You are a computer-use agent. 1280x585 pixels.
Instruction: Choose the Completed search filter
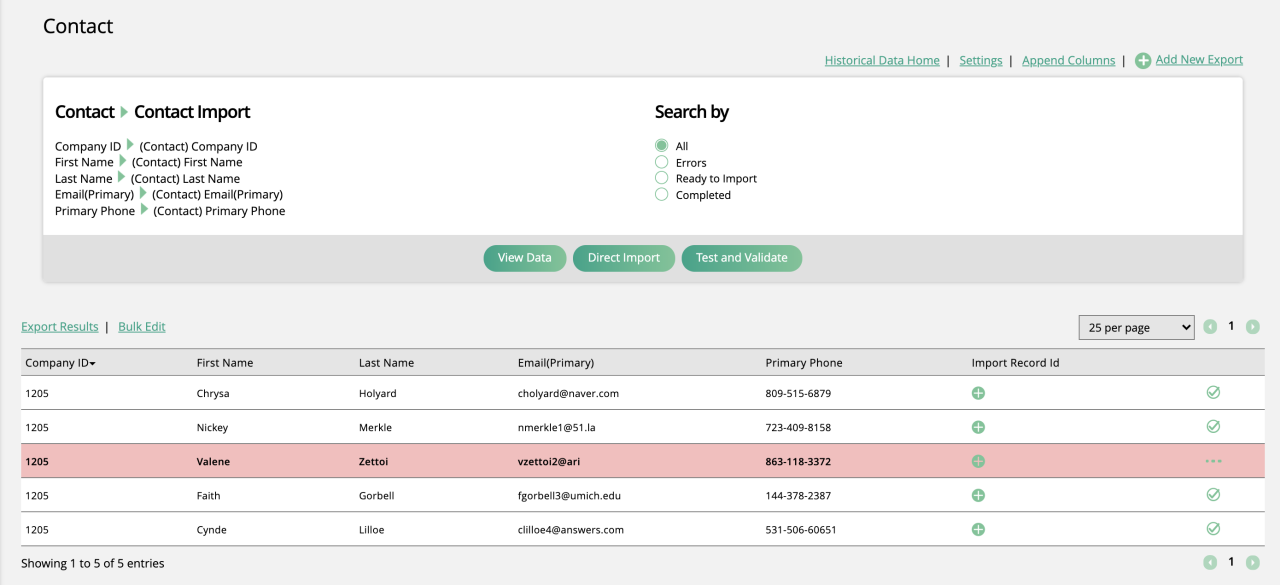coord(661,195)
